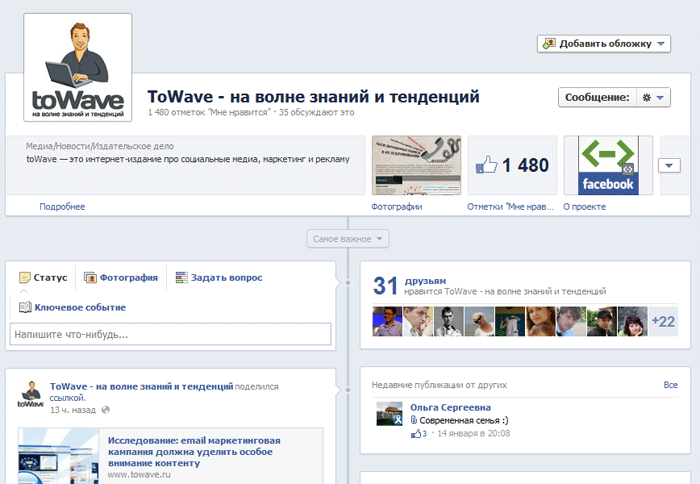
Task: Select the Фотография tab
Action: 121,278
